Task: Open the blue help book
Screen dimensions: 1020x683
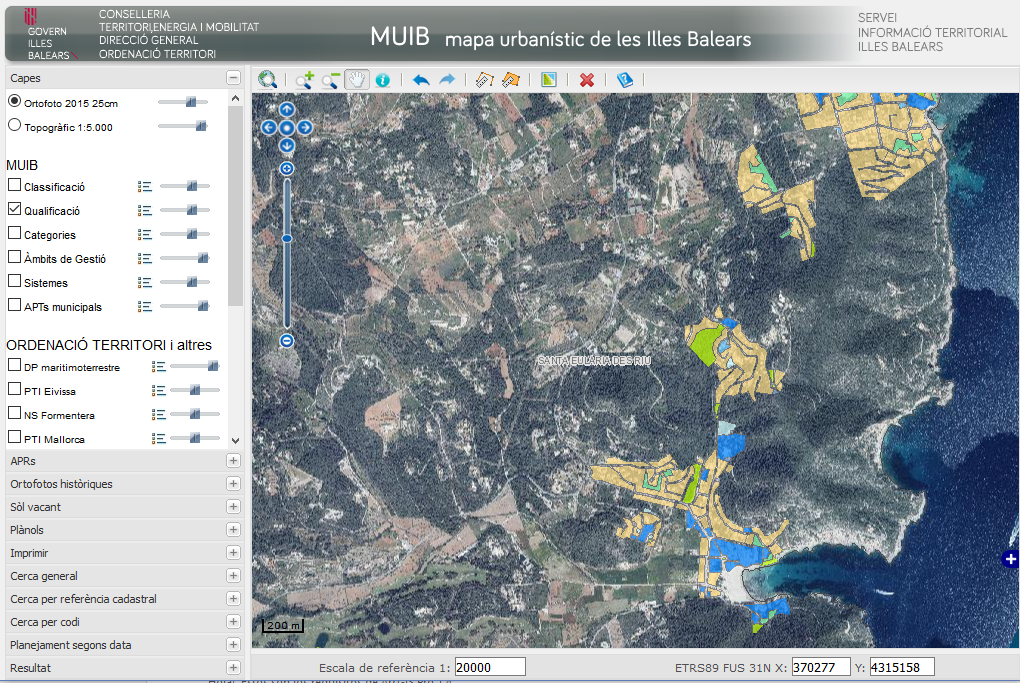Action: [x=625, y=80]
